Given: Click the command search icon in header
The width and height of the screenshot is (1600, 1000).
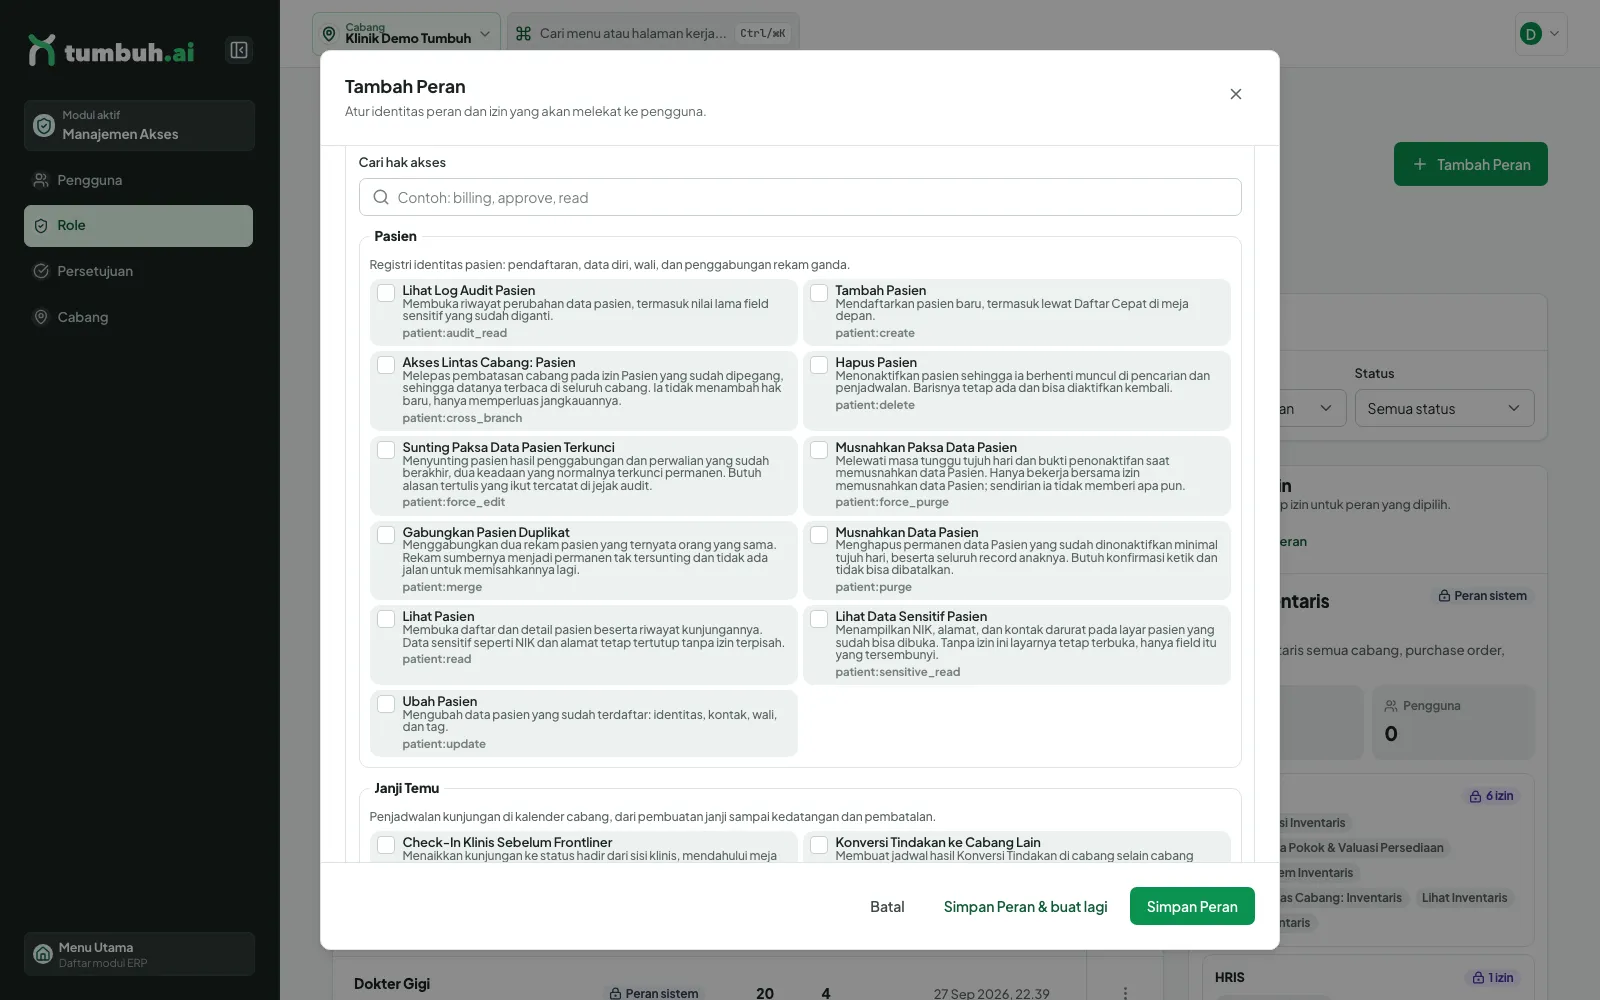Looking at the screenshot, I should click(523, 33).
